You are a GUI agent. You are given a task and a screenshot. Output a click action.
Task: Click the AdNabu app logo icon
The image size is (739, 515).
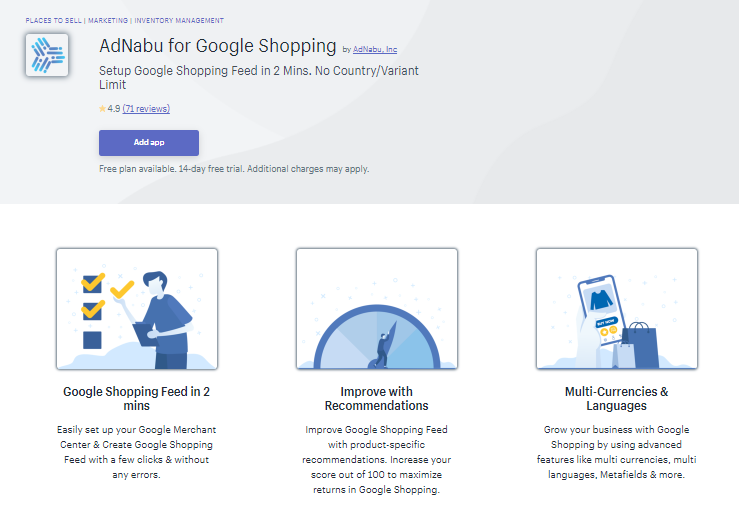pos(47,55)
